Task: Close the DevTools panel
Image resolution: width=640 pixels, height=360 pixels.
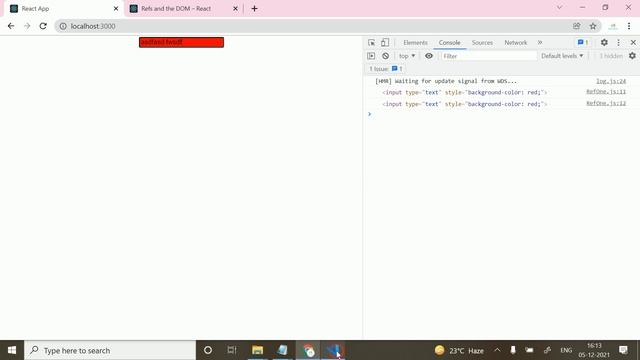Action: tap(633, 42)
